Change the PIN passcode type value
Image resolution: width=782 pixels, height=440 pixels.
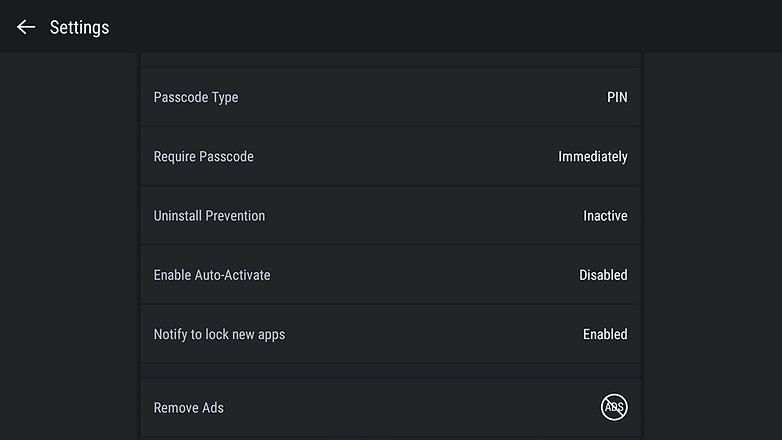pos(617,97)
